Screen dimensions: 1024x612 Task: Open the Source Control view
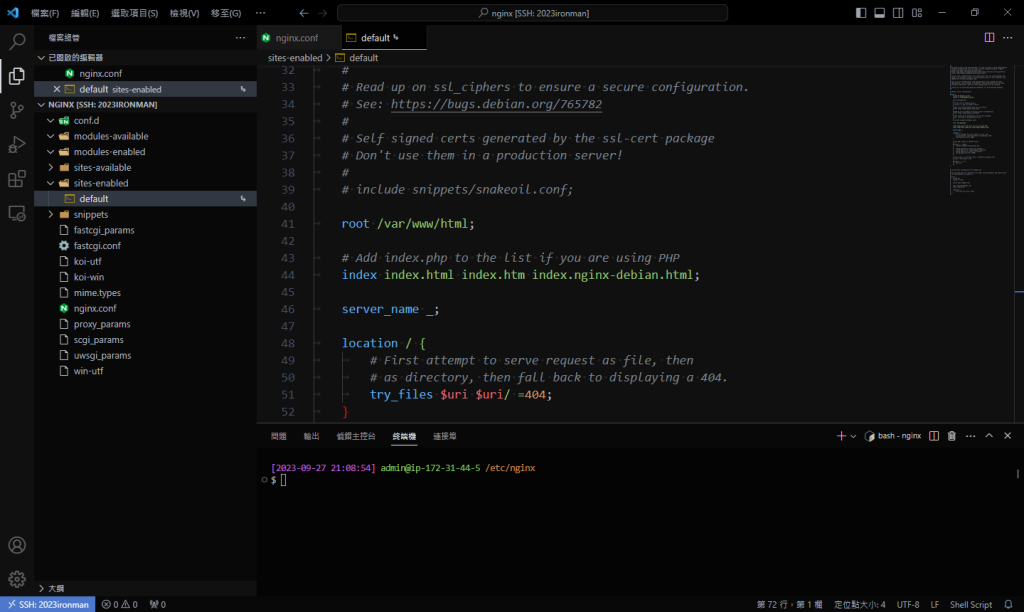pyautogui.click(x=17, y=110)
